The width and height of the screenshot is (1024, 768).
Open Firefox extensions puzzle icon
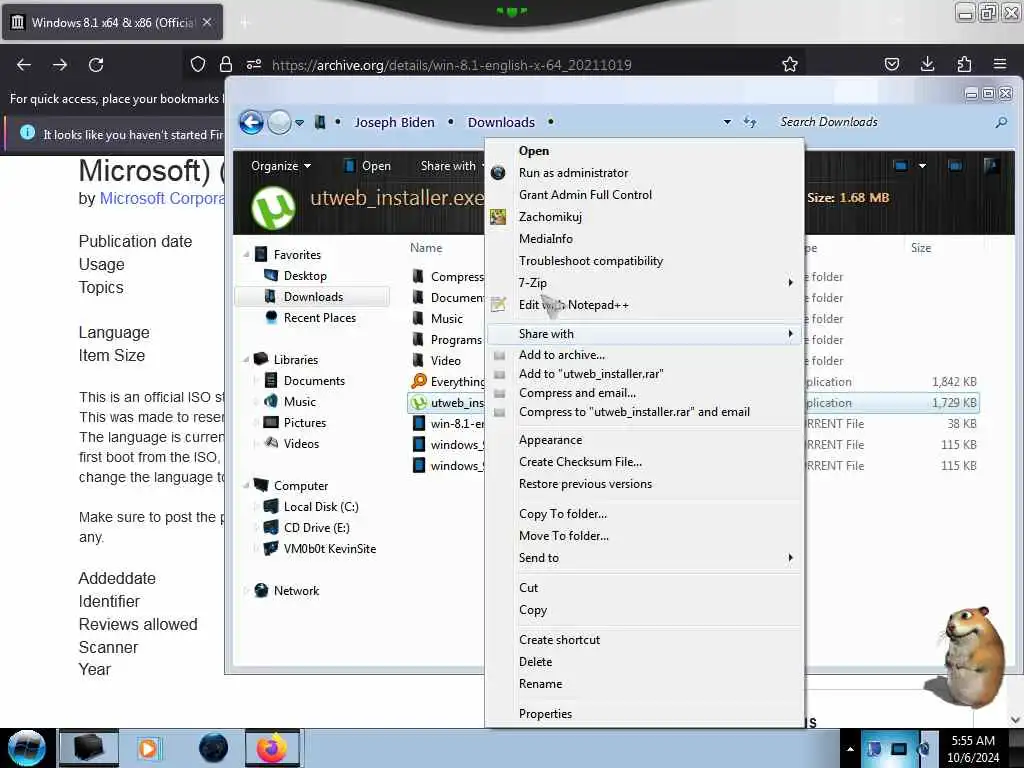964,64
